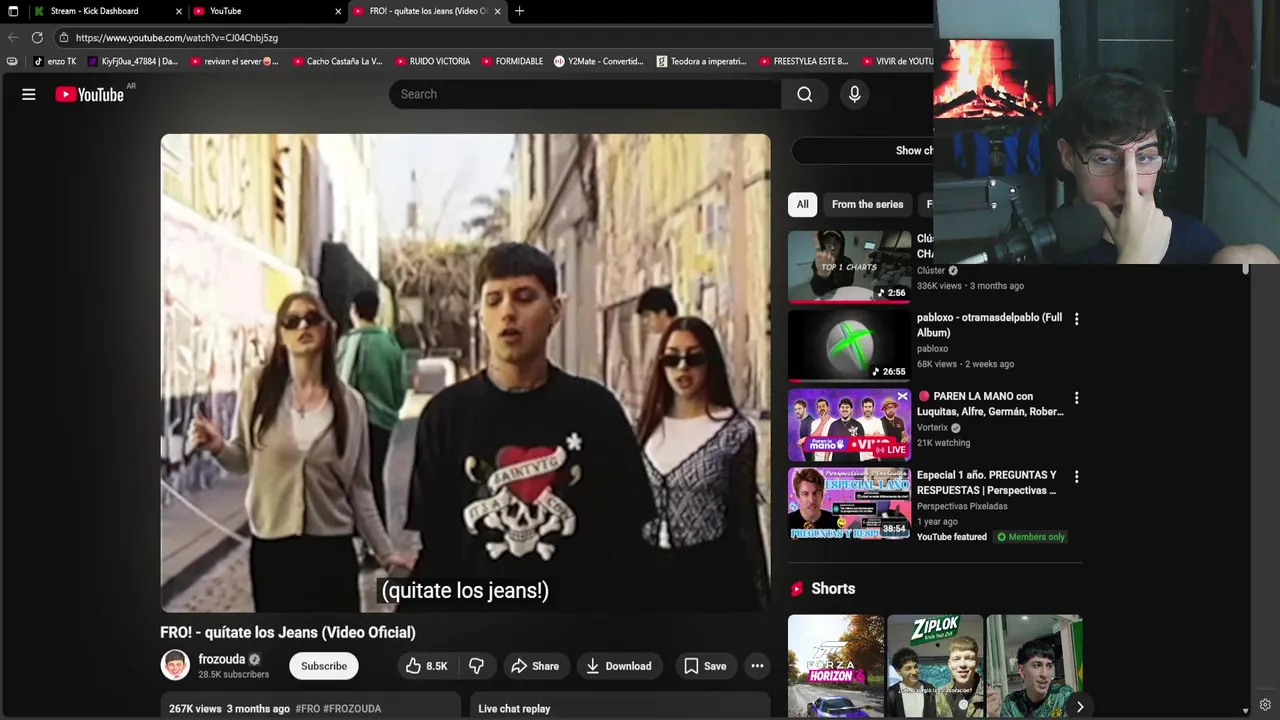Open Especial 1 año video thumbnail

pos(849,503)
